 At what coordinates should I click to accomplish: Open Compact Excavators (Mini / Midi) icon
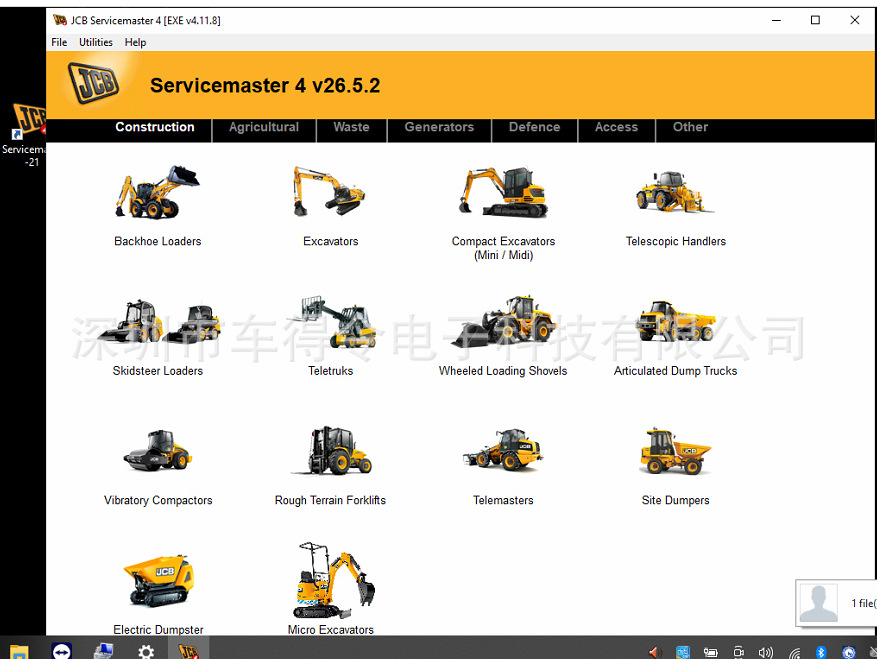tap(503, 192)
